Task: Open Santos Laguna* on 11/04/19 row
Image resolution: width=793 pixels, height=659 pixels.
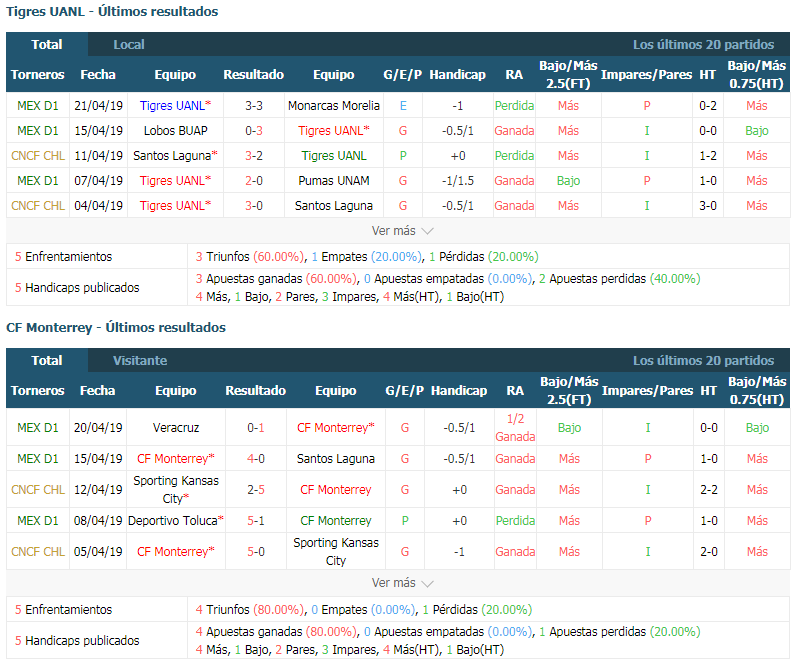Action: (175, 156)
